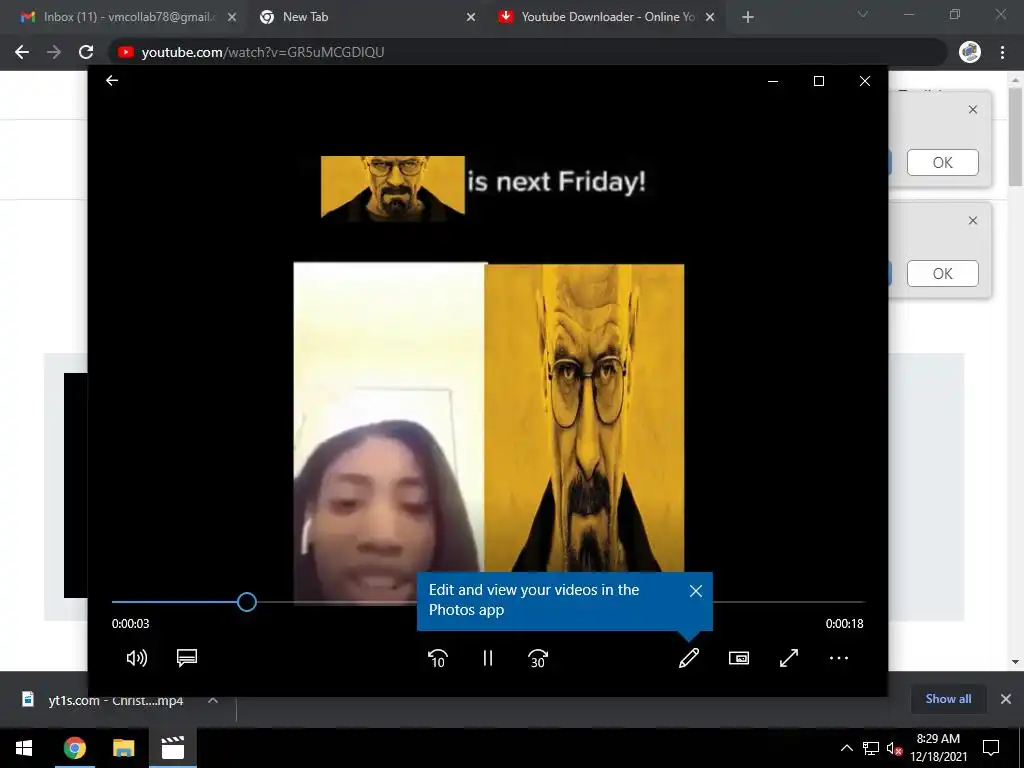Open a new browser tab
This screenshot has height=768, width=1024.
point(748,17)
